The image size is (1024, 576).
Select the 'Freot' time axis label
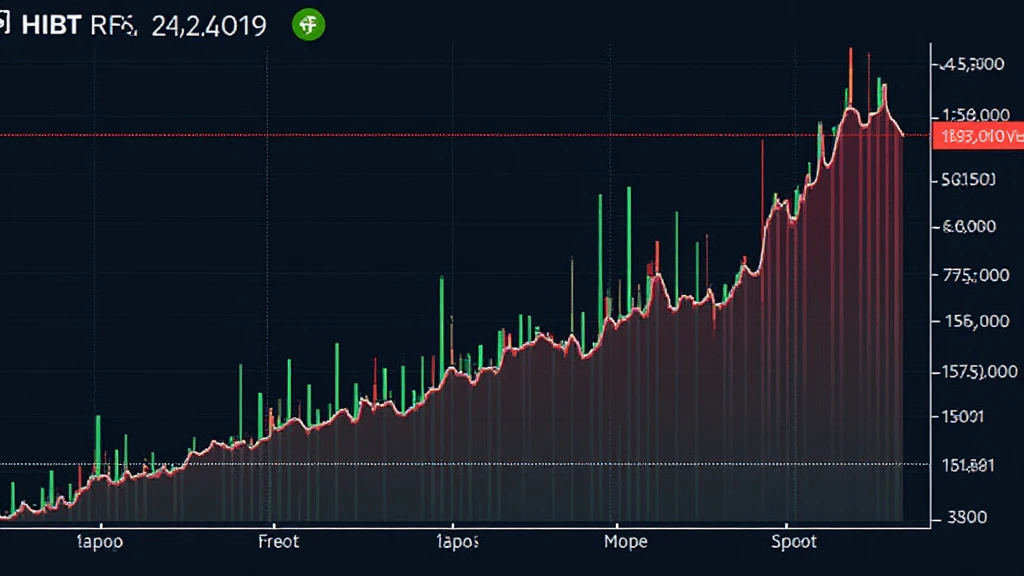tap(279, 541)
